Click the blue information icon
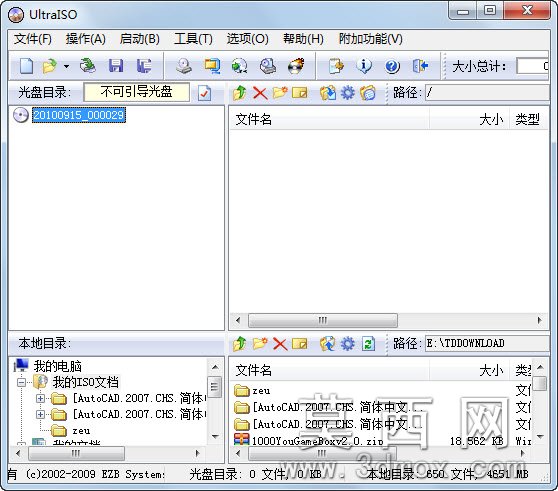 (x=364, y=66)
